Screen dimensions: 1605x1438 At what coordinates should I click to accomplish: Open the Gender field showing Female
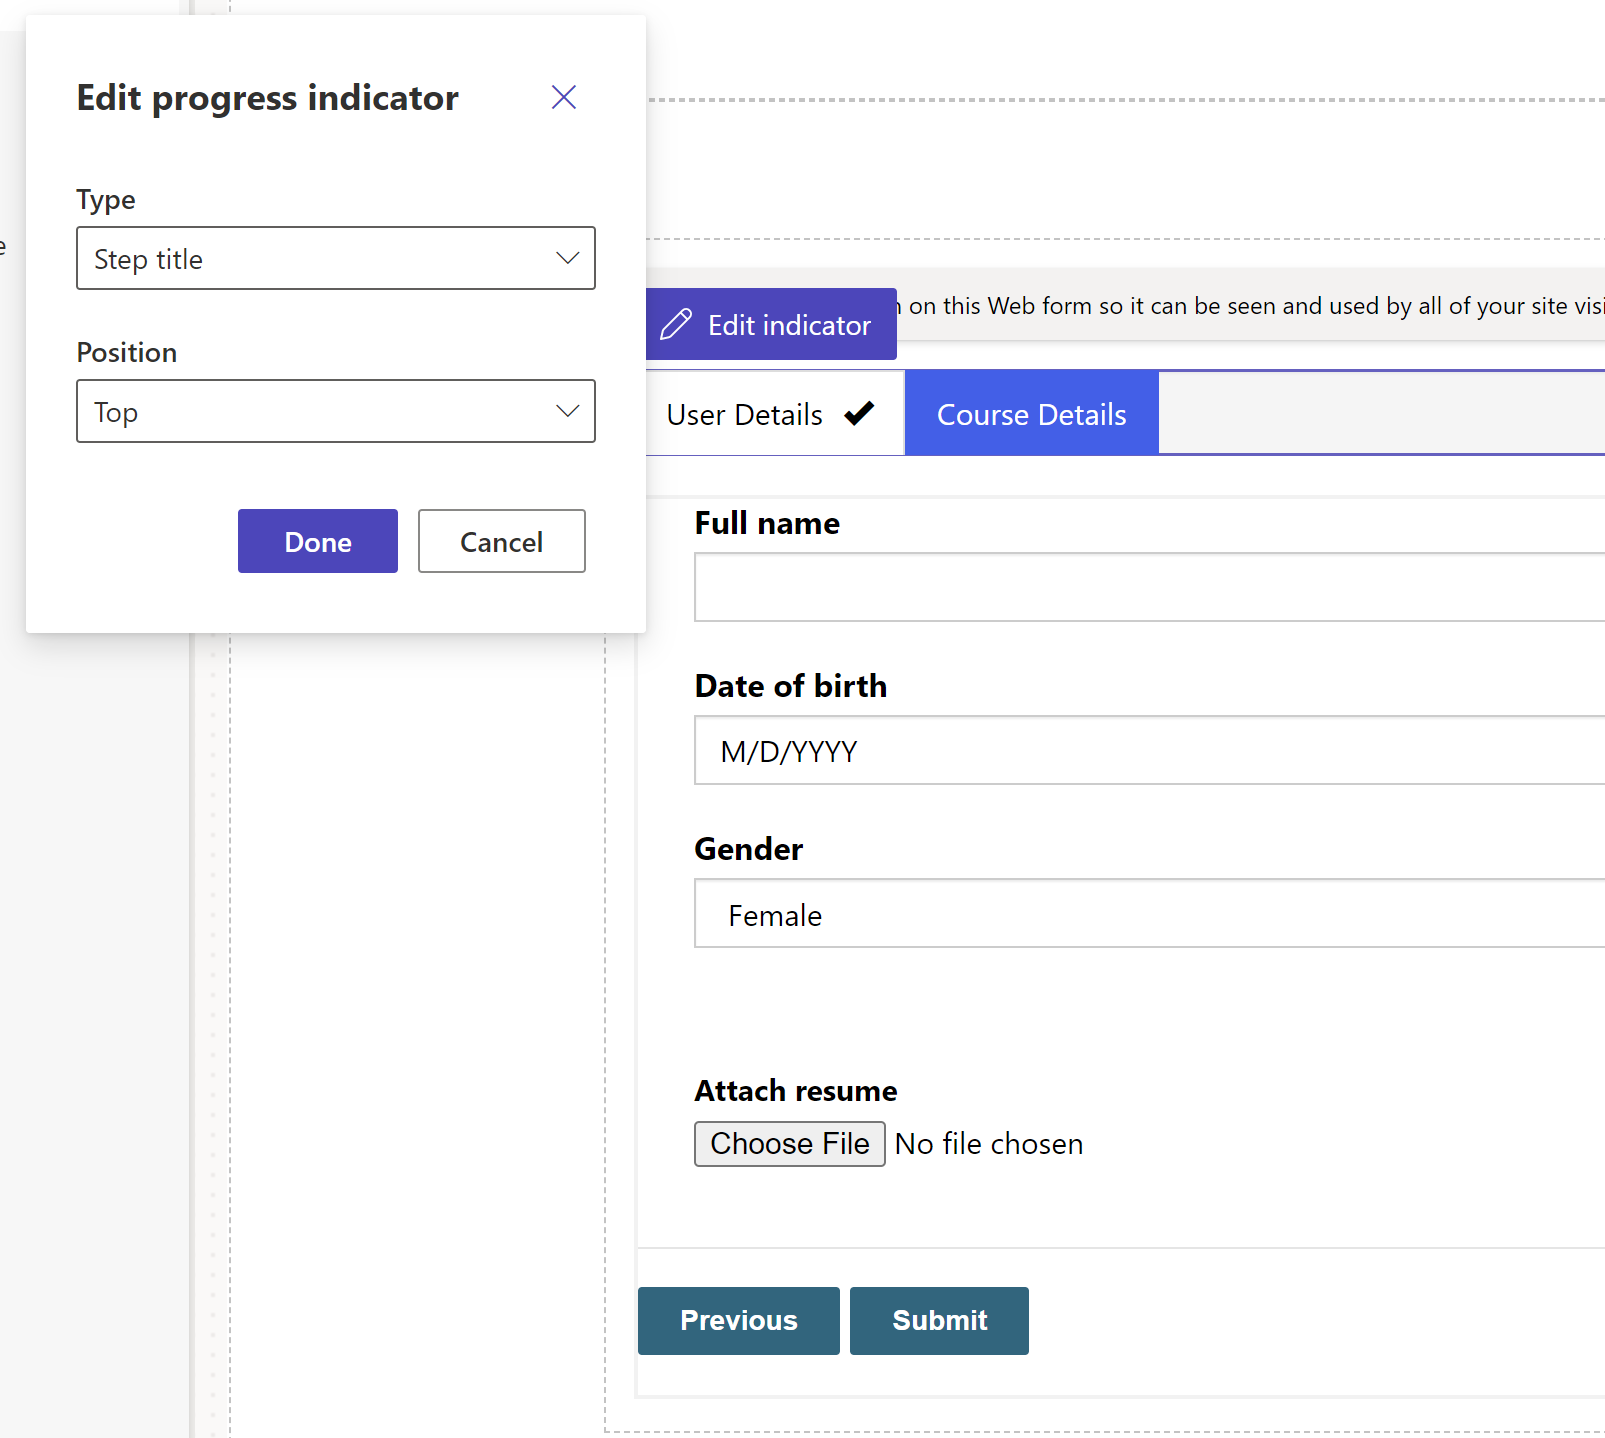(1100, 913)
